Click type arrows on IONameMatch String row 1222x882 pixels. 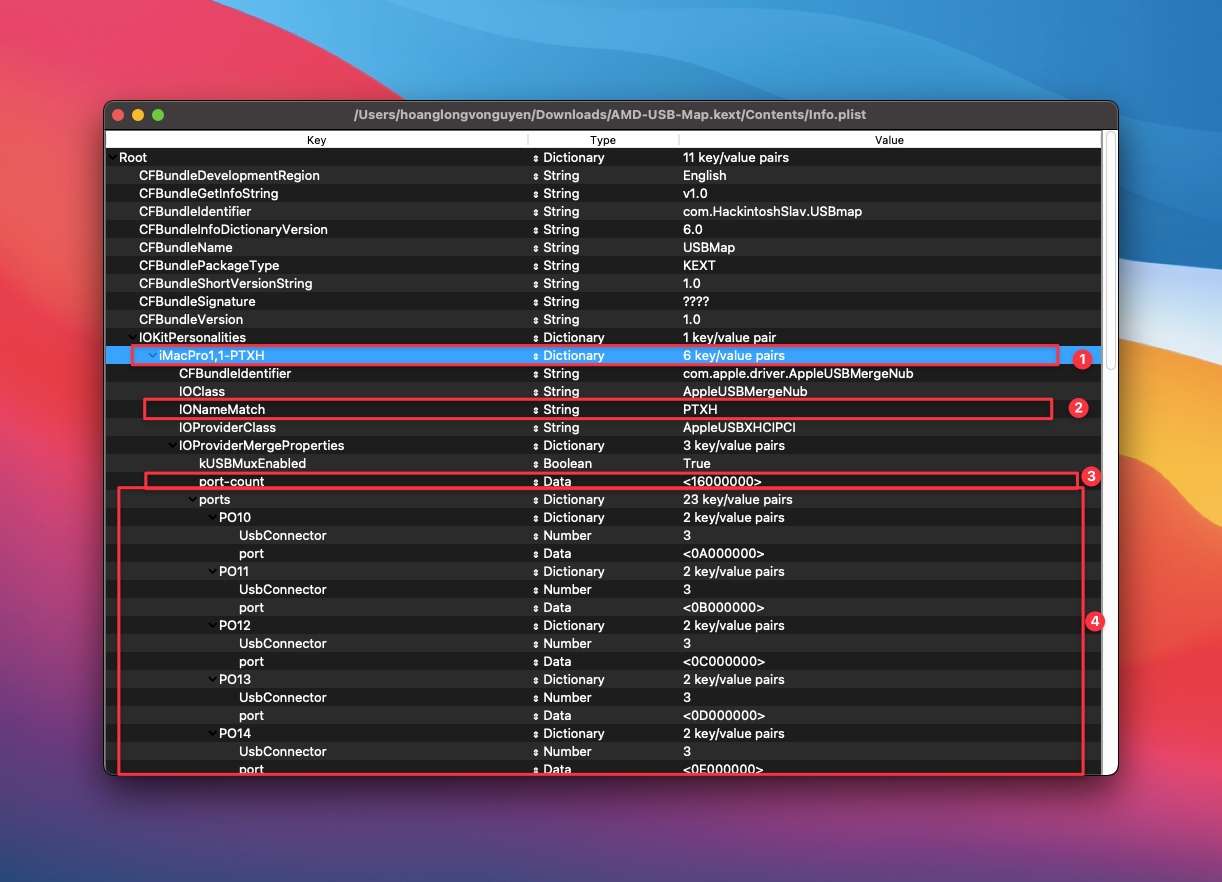535,410
